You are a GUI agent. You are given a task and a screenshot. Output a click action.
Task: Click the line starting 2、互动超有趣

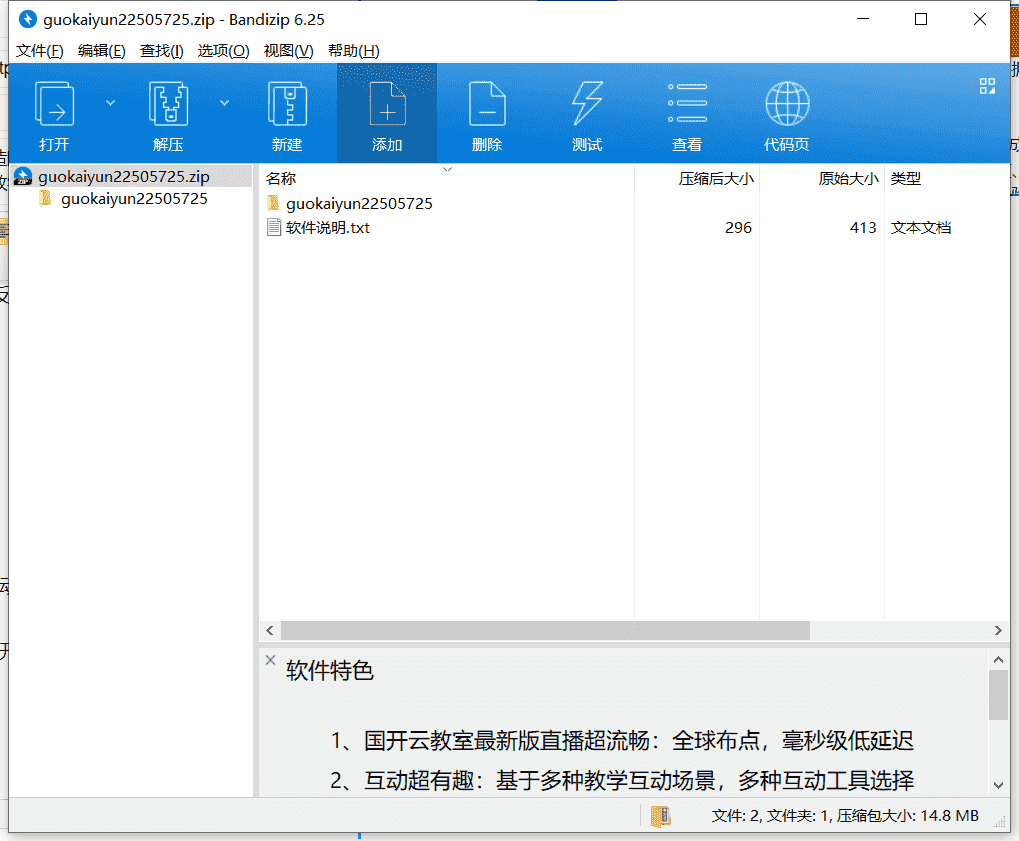click(623, 780)
